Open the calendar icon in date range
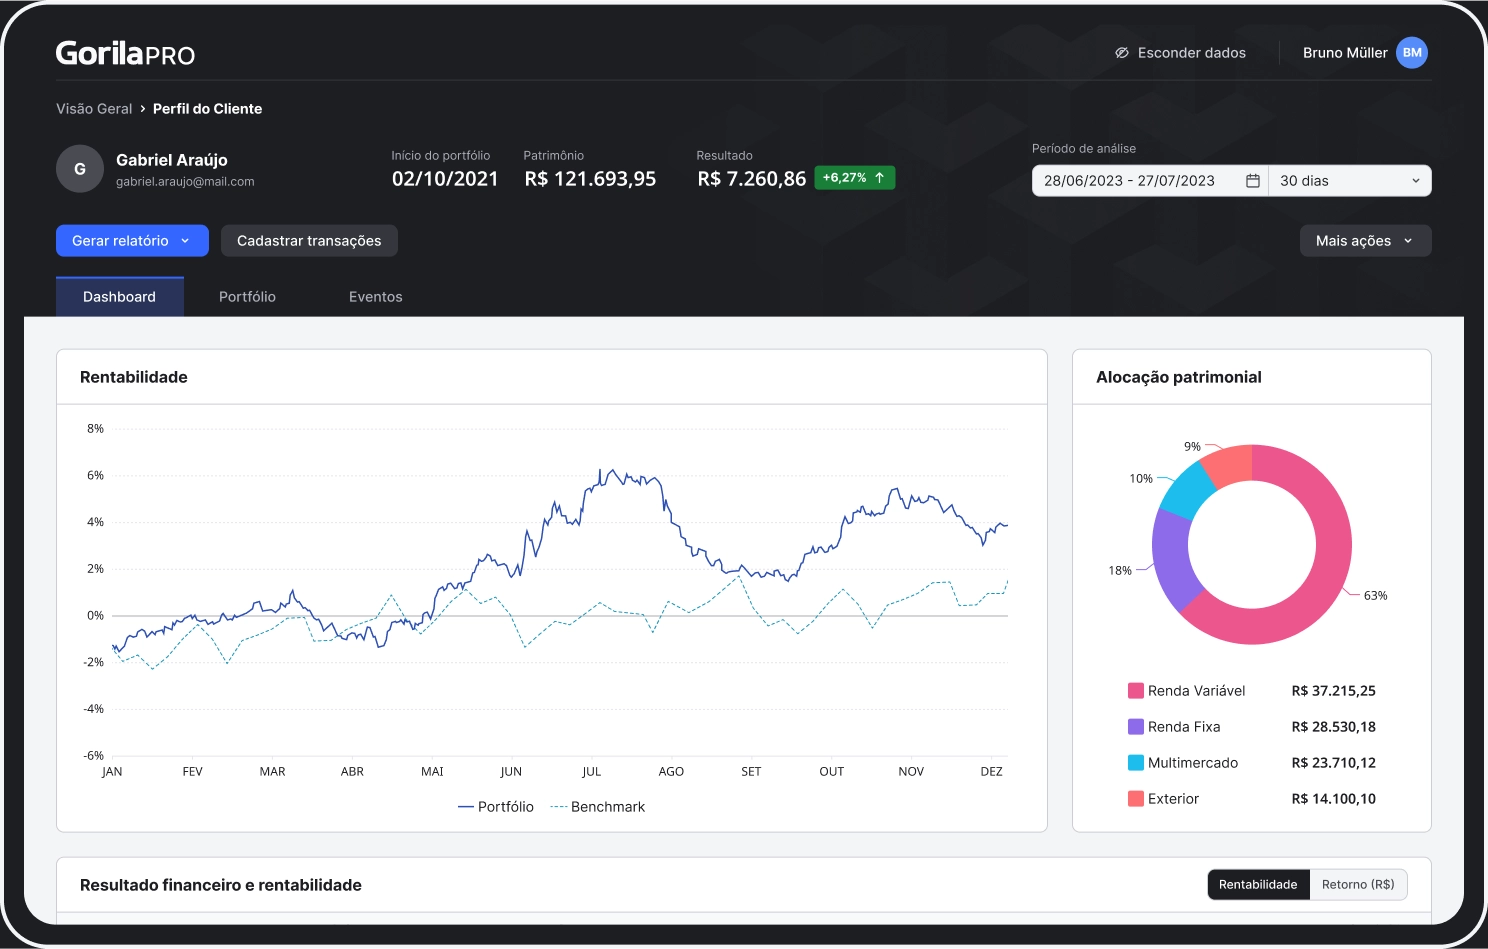The image size is (1488, 949). (x=1252, y=181)
